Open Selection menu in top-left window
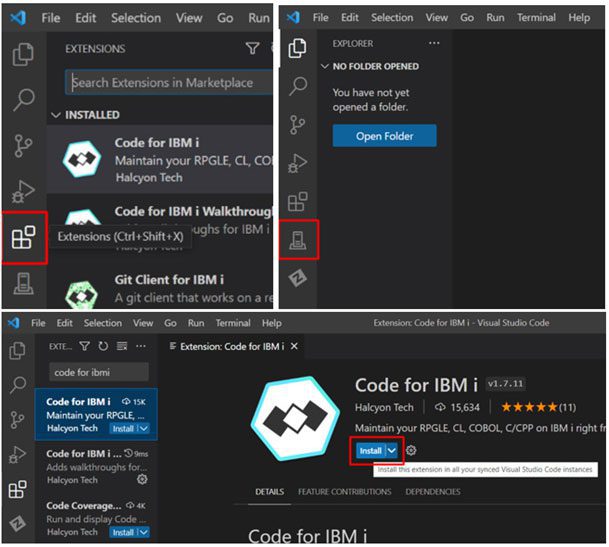Screen dimensions: 609x547 (x=136, y=18)
